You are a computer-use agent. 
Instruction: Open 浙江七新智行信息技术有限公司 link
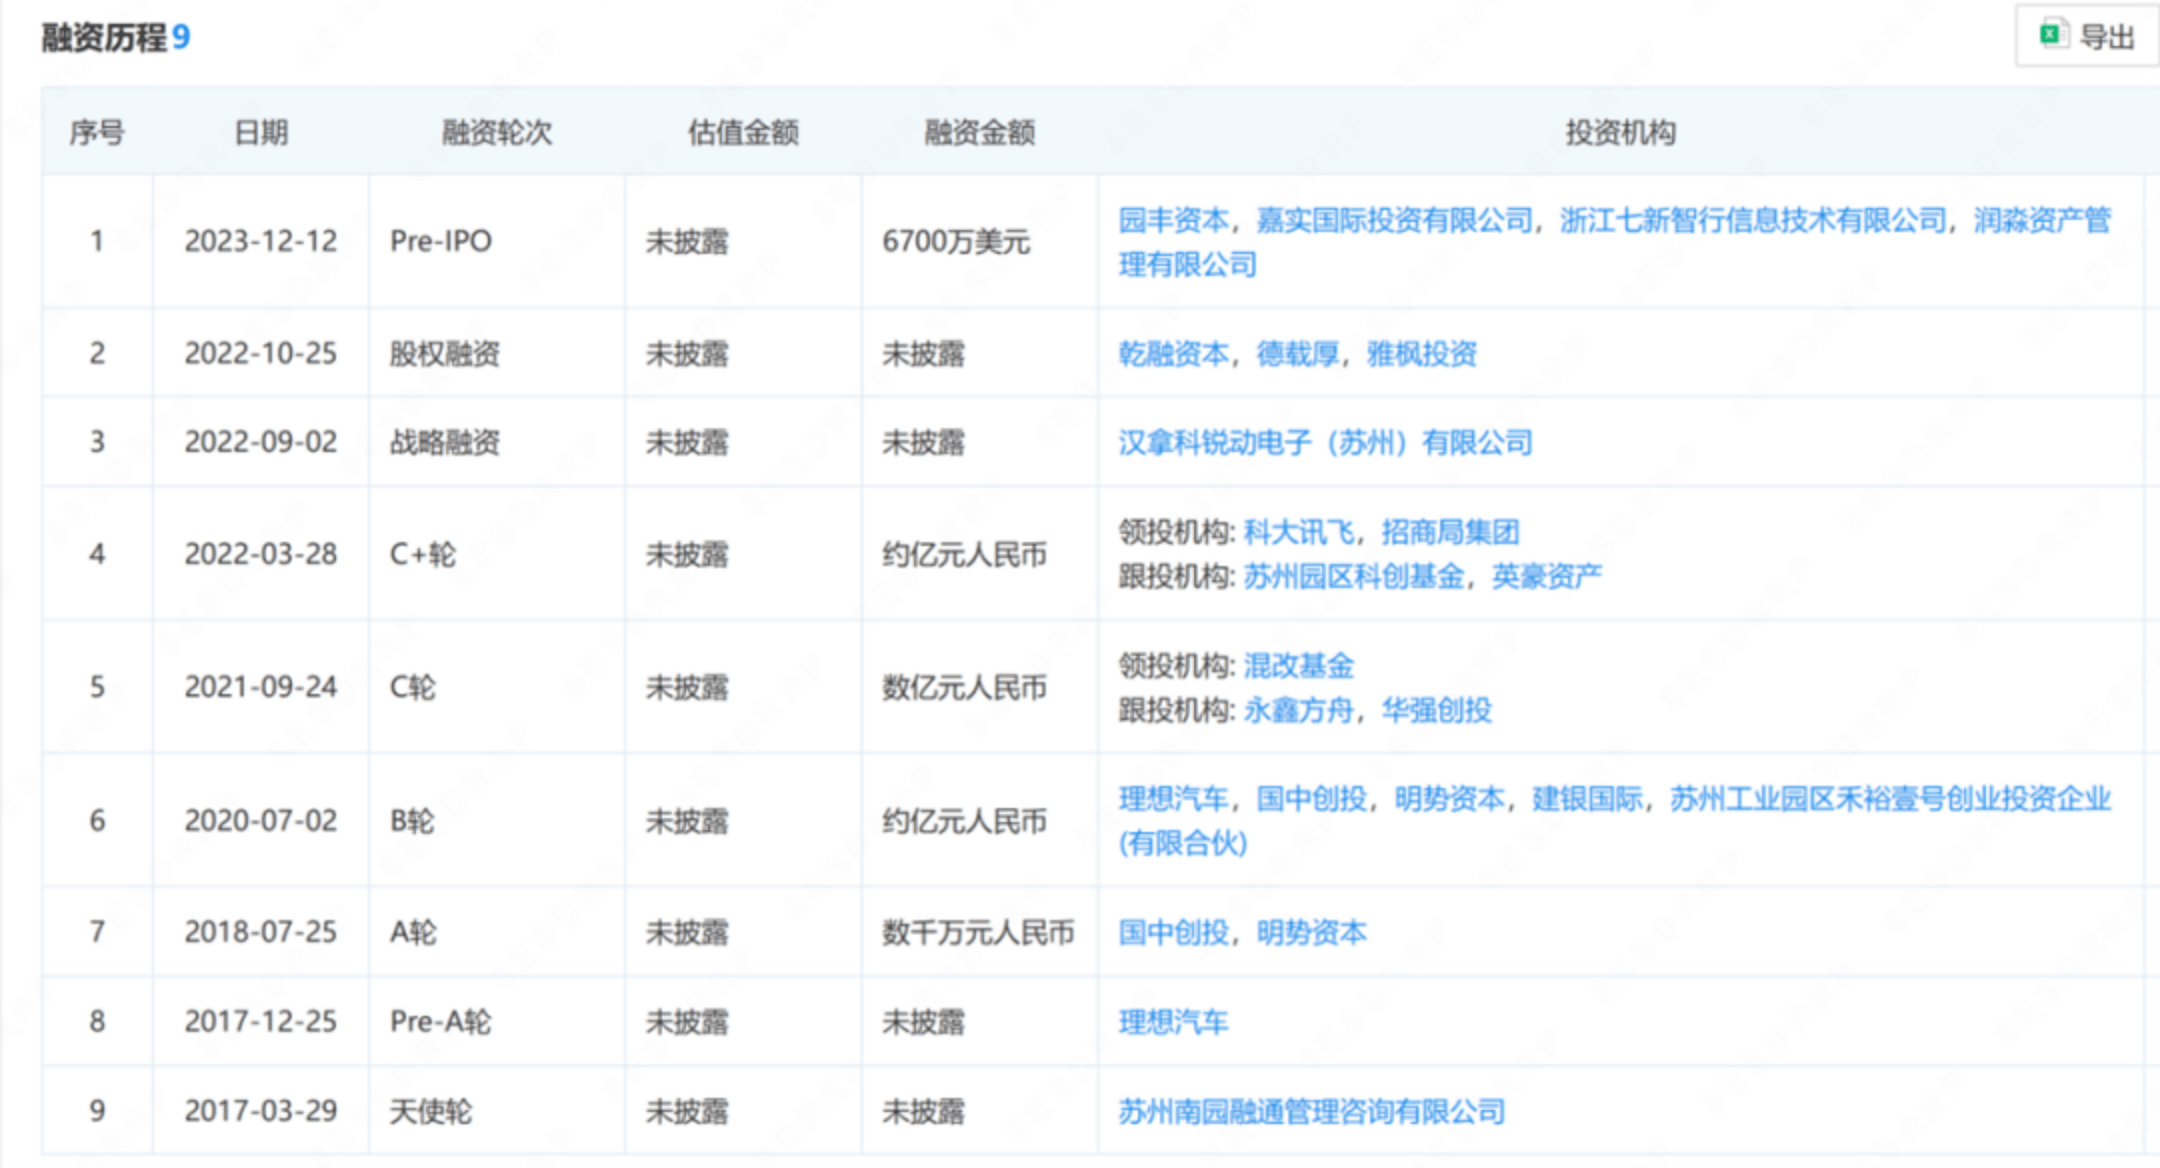[1753, 220]
